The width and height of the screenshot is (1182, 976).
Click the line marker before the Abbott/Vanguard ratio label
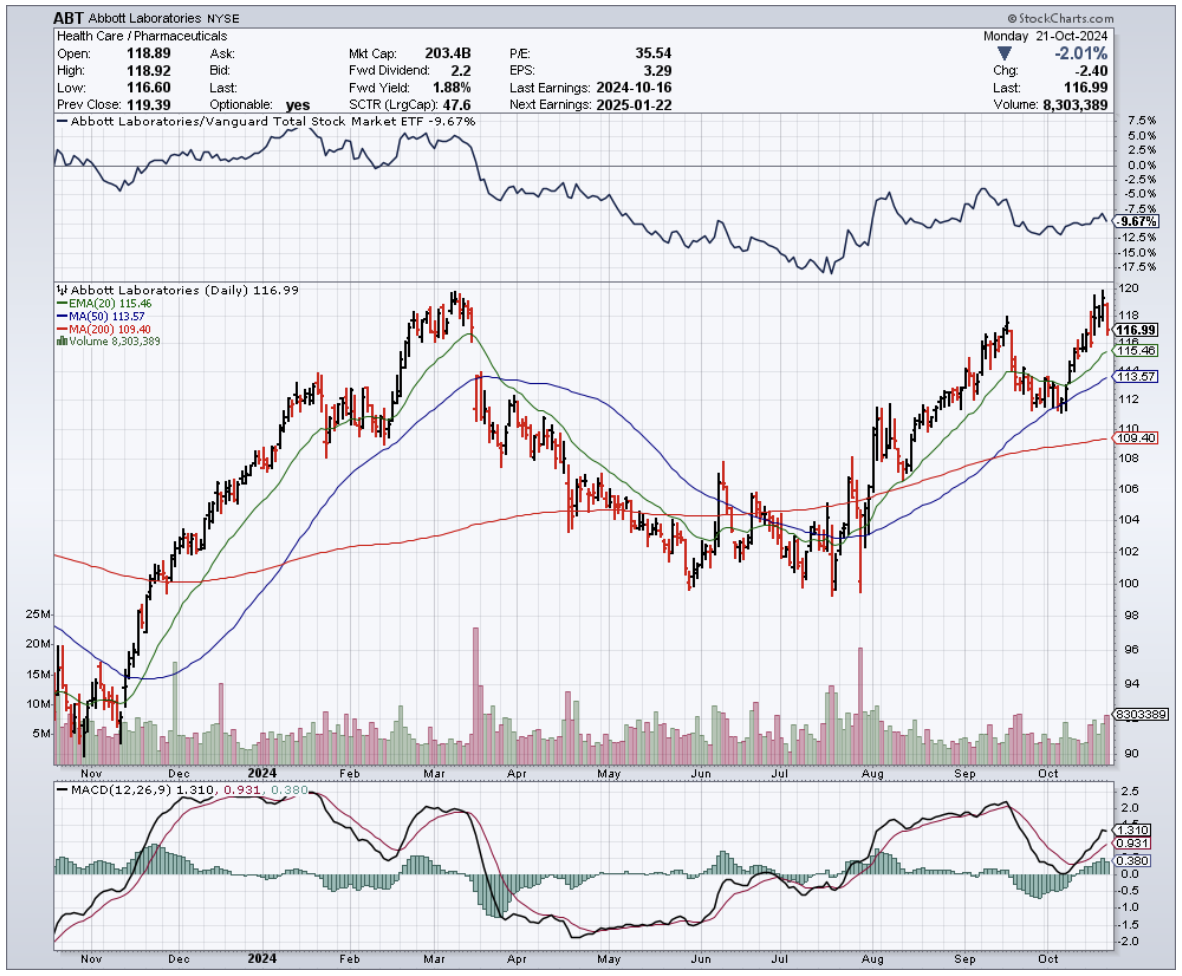click(x=60, y=121)
